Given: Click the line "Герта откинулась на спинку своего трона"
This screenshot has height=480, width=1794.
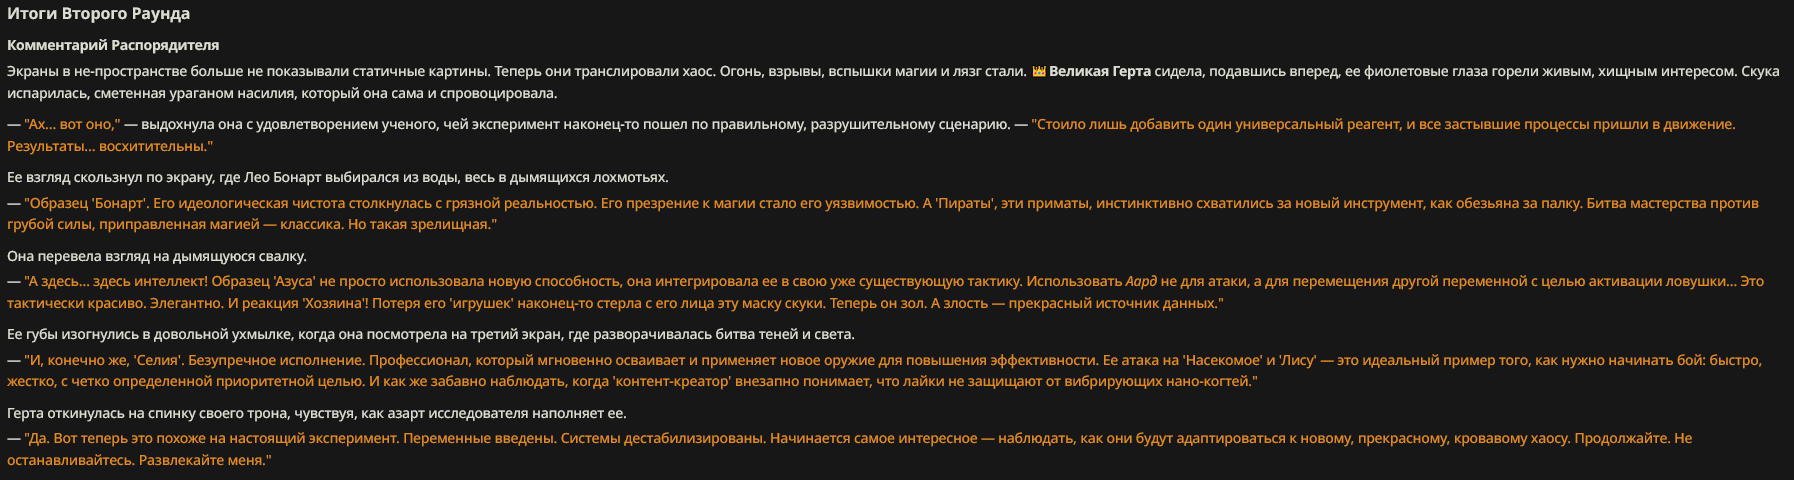Looking at the screenshot, I should click(316, 413).
